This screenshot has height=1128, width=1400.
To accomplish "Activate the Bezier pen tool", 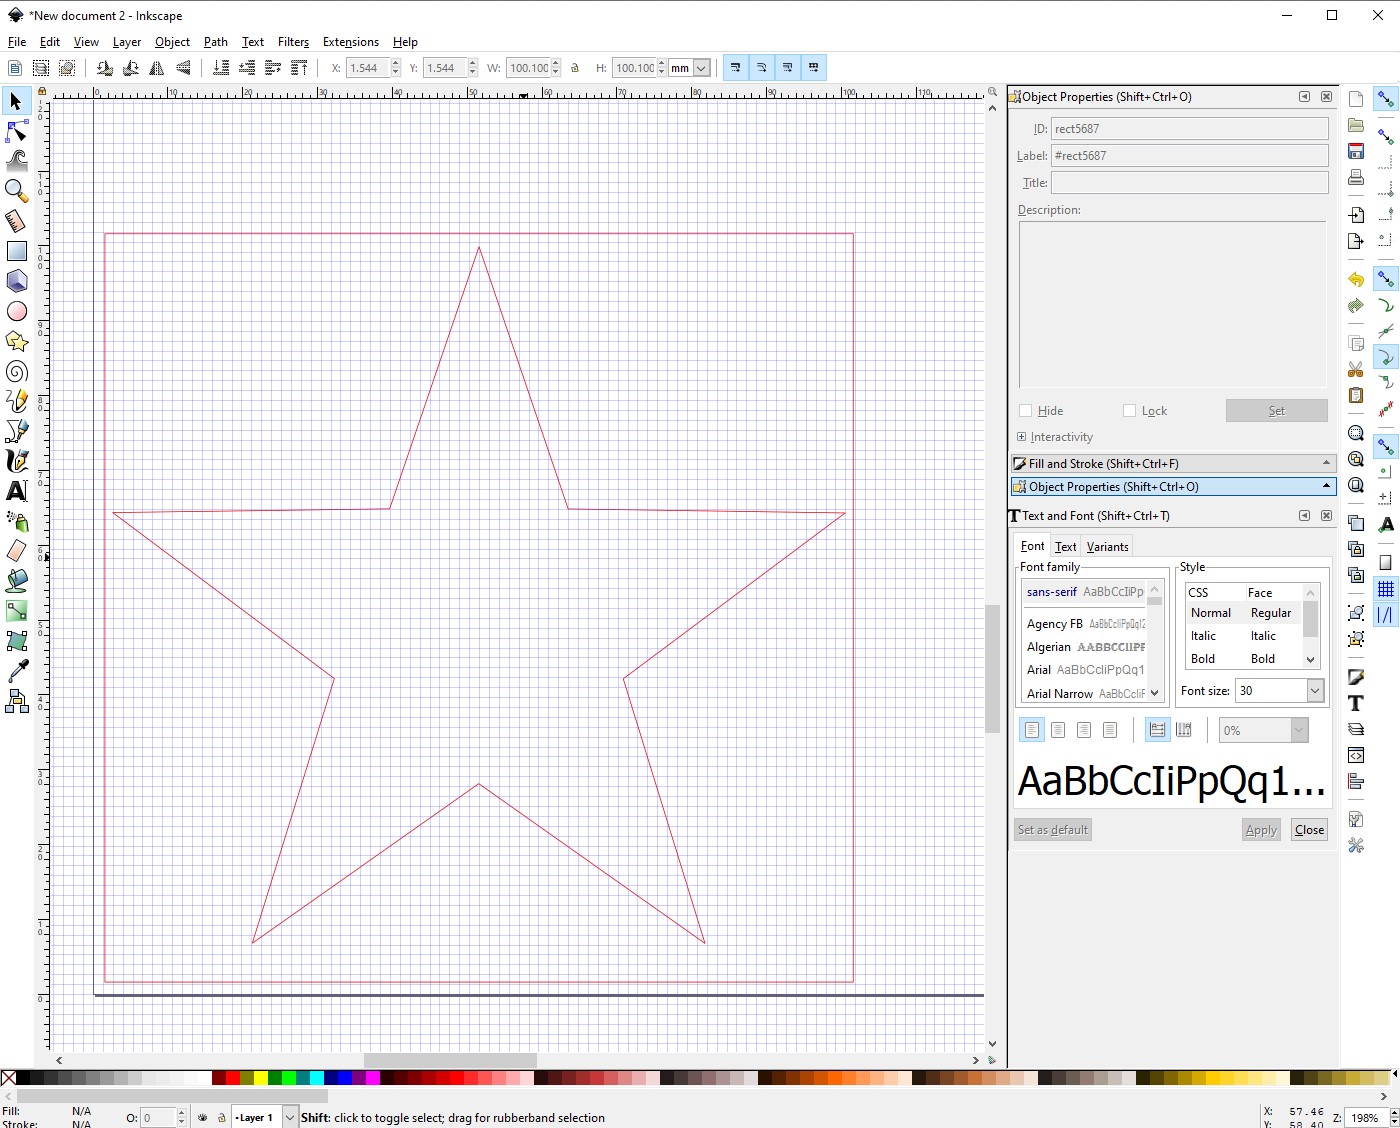I will [x=16, y=432].
